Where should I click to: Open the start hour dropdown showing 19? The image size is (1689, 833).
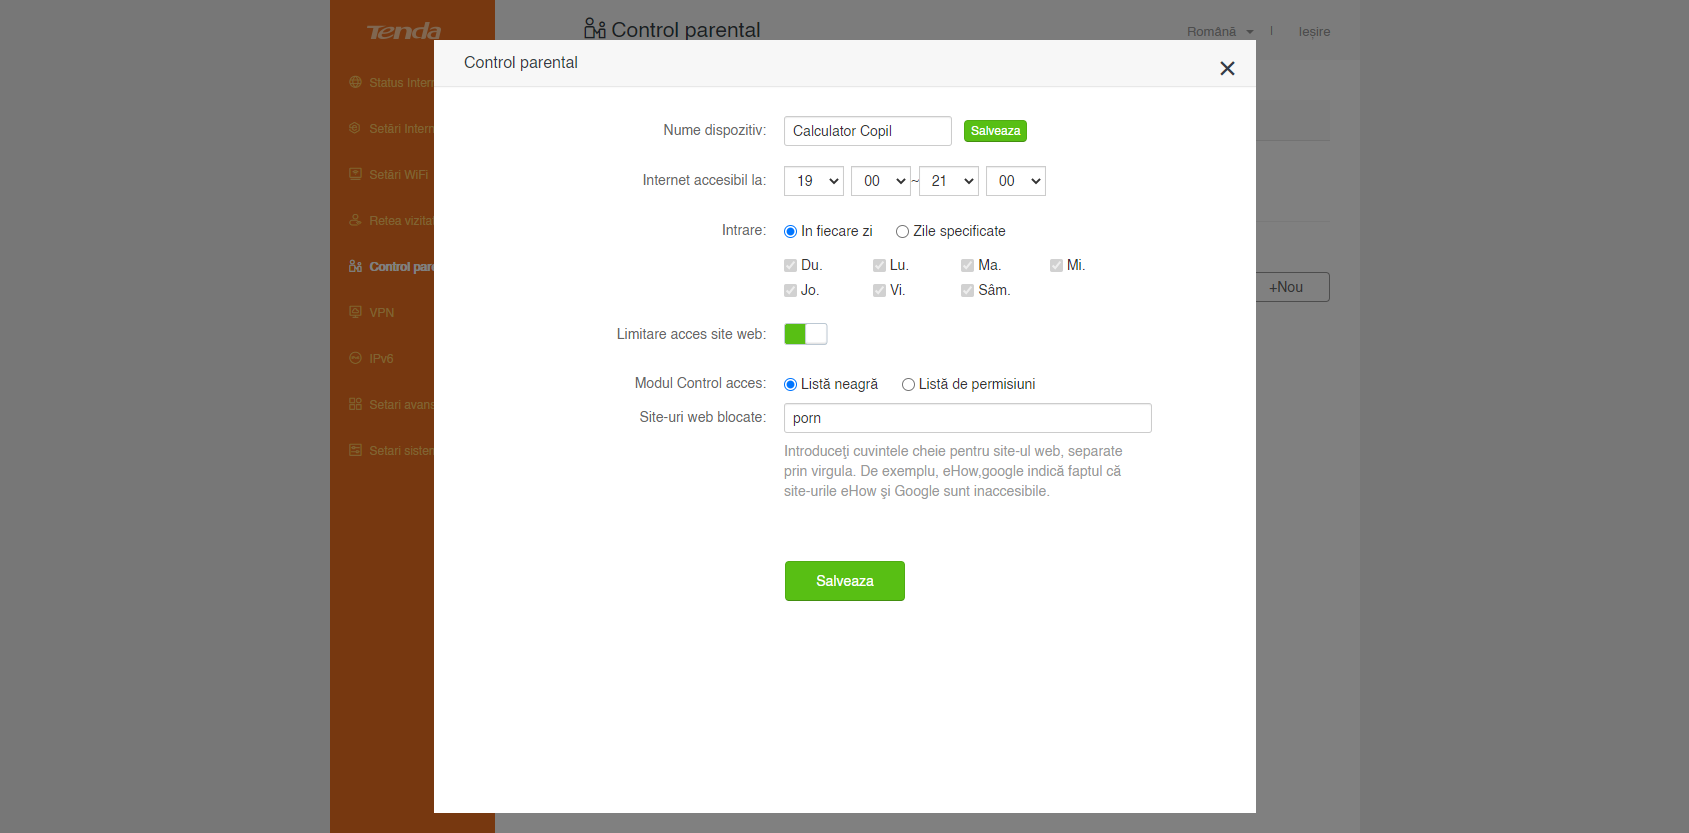click(813, 181)
